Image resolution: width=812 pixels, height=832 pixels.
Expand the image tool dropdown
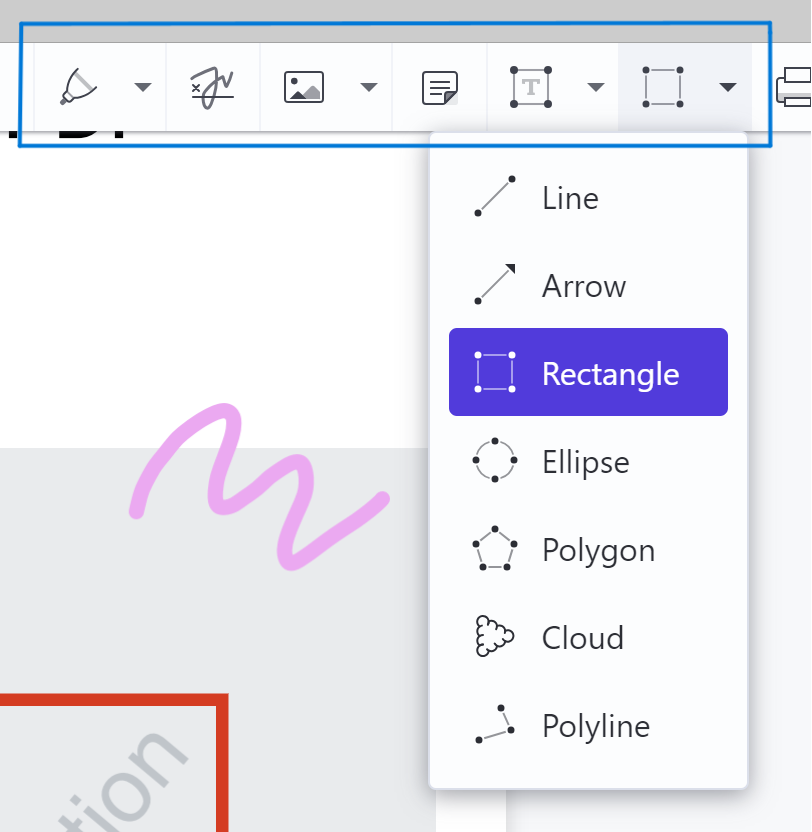pos(368,87)
